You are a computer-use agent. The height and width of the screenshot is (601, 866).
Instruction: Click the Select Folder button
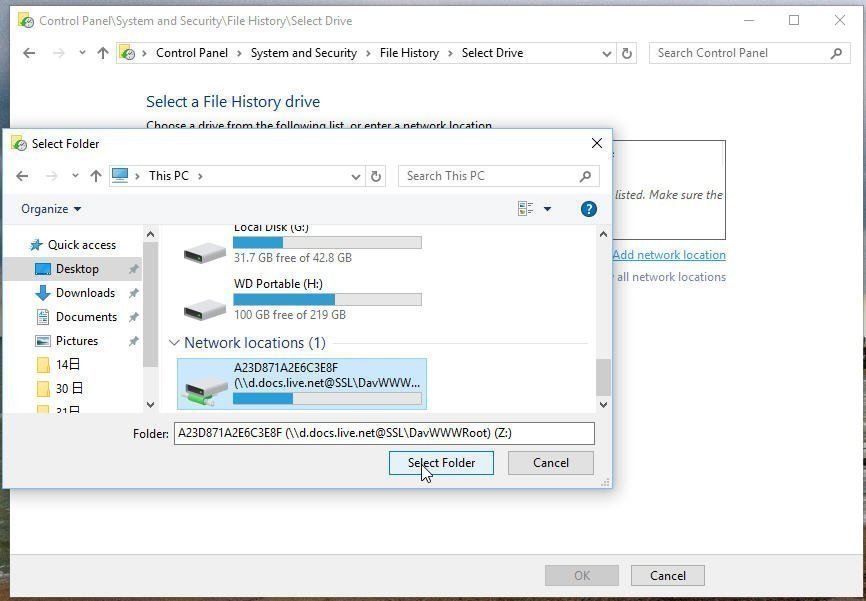tap(441, 463)
